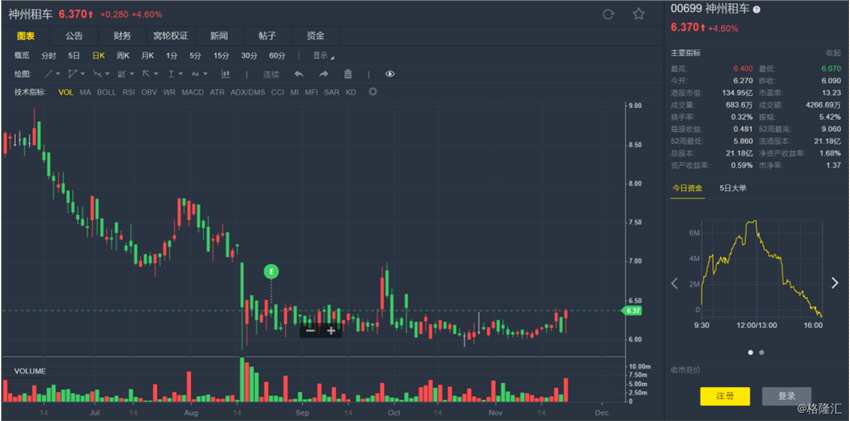Enable the SAR indicator
The height and width of the screenshot is (421, 850).
(332, 92)
